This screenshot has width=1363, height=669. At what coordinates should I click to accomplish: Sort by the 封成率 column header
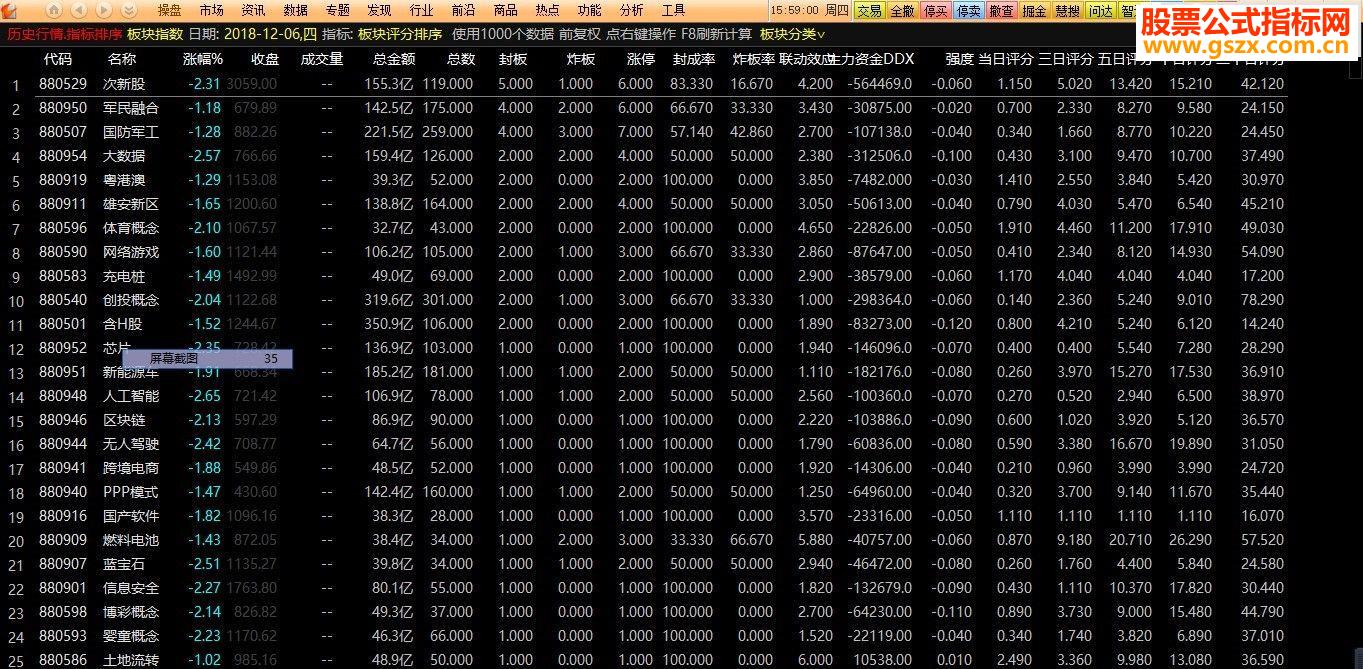693,59
